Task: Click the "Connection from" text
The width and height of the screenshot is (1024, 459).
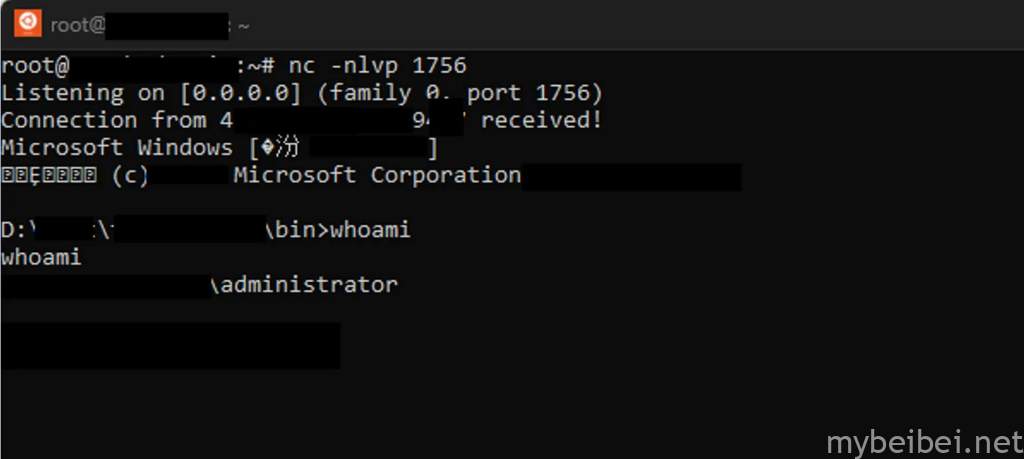Action: tap(104, 120)
